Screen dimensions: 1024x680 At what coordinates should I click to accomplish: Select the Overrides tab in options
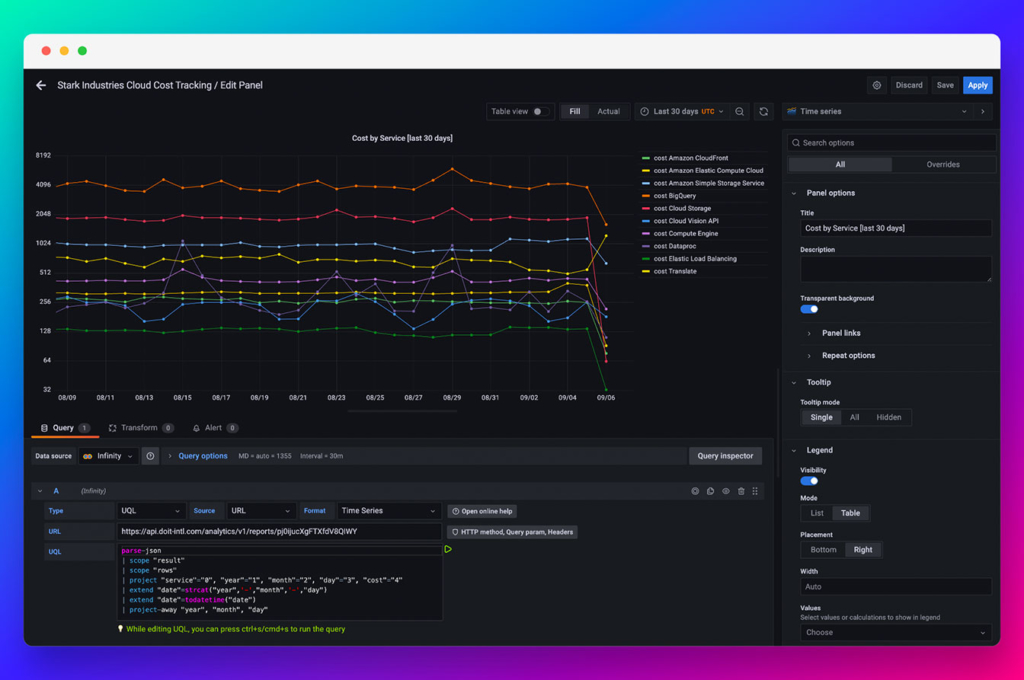pos(942,165)
